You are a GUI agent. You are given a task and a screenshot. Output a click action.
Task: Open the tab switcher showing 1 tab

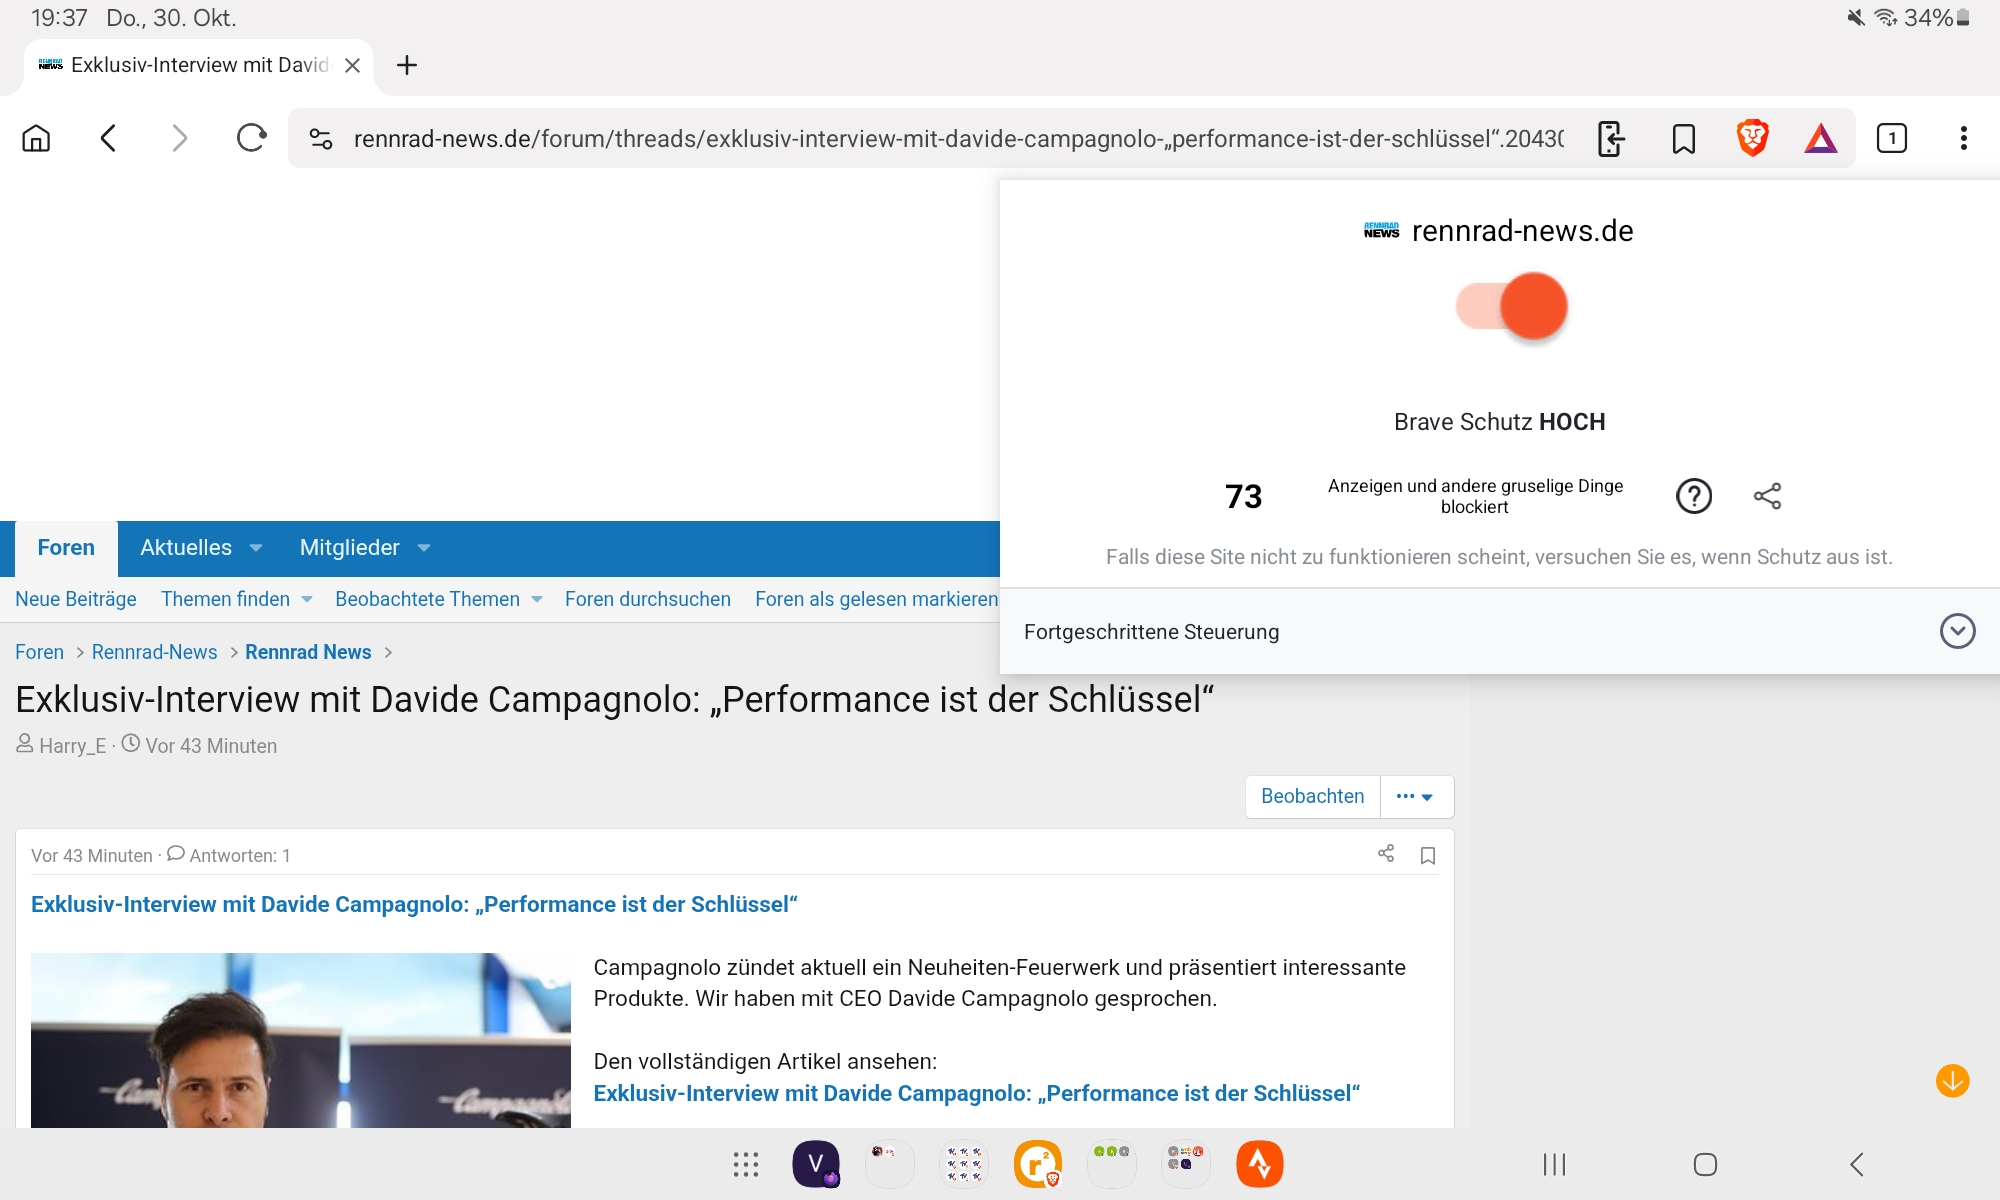coord(1891,138)
